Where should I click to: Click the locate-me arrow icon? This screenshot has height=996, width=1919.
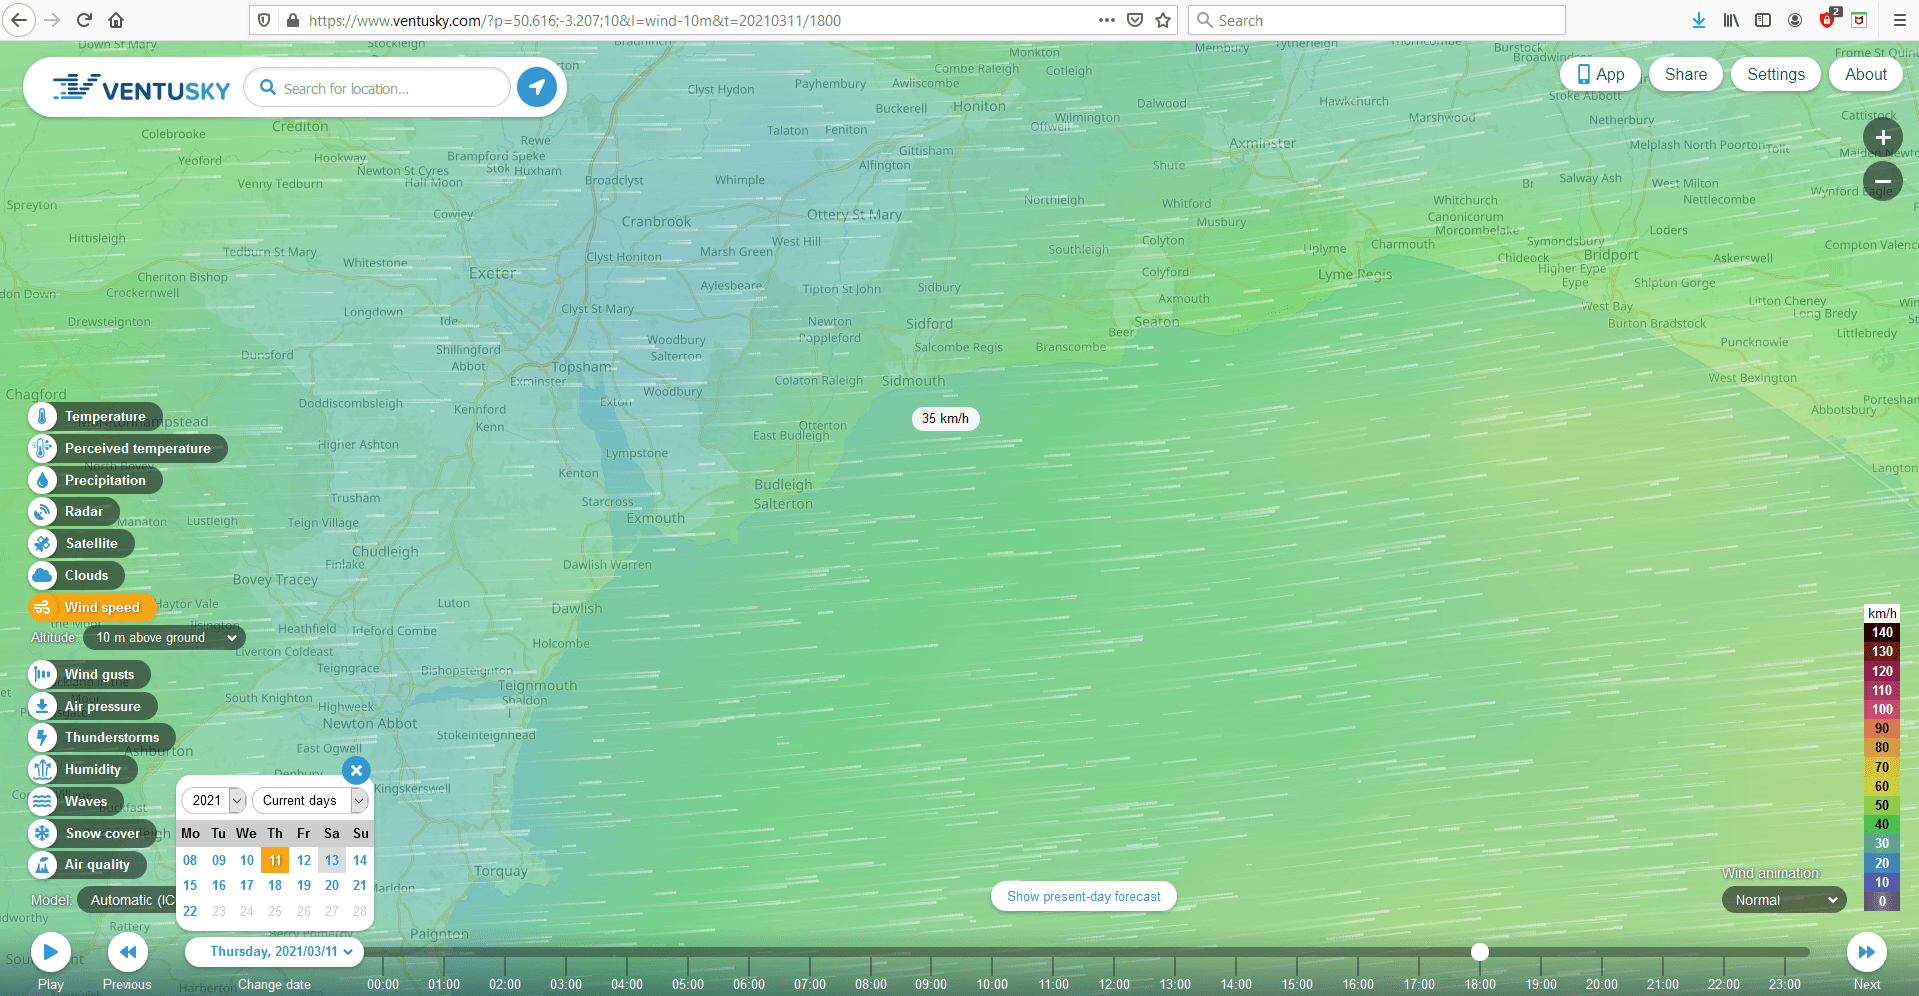pos(537,88)
